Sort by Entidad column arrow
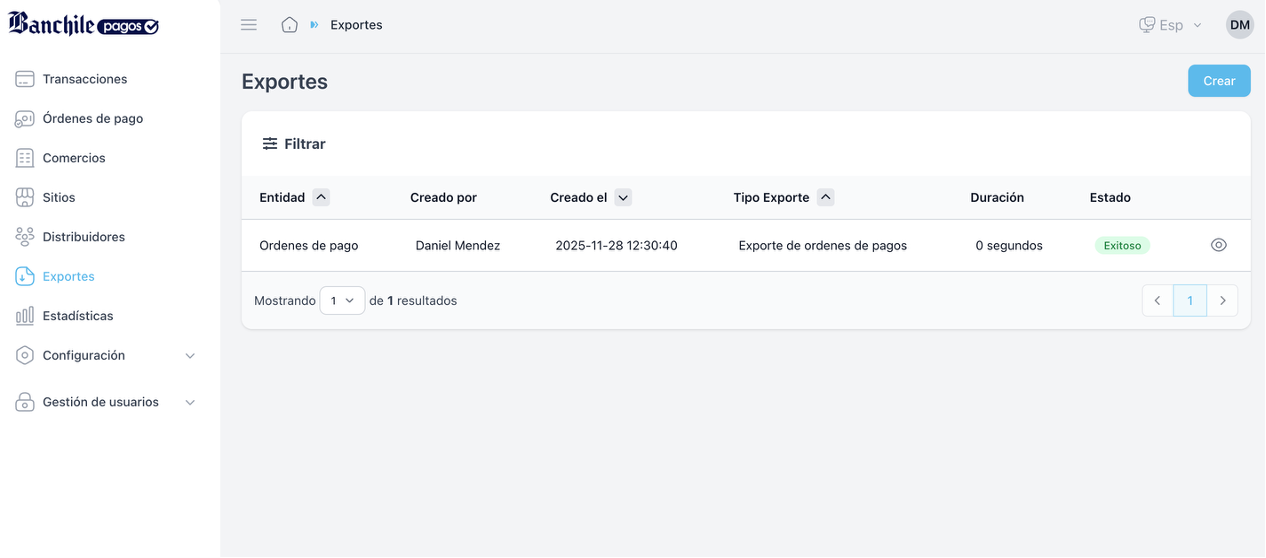This screenshot has height=558, width=1266. (321, 197)
